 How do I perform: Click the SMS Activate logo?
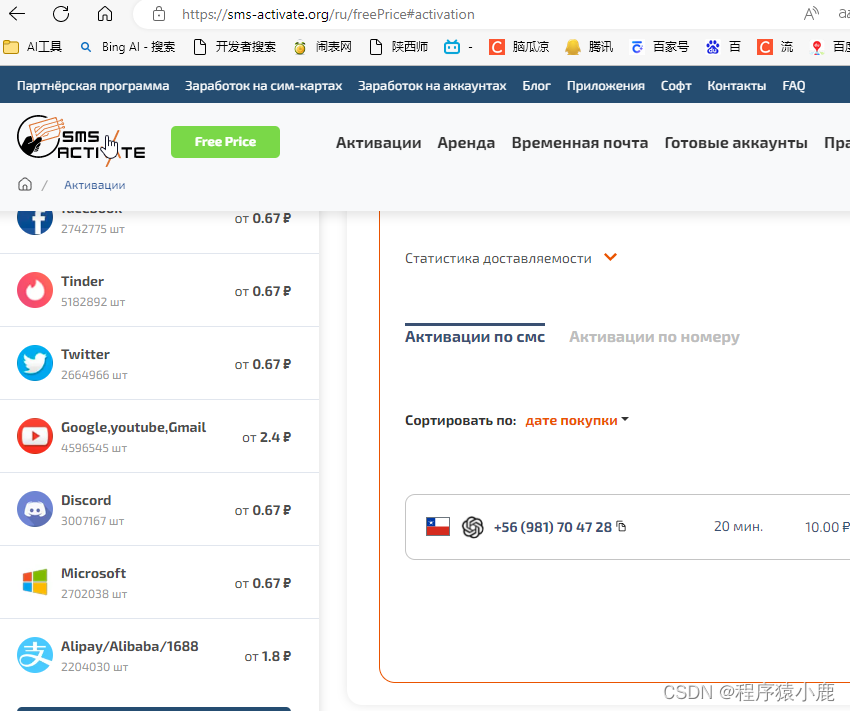tap(81, 140)
